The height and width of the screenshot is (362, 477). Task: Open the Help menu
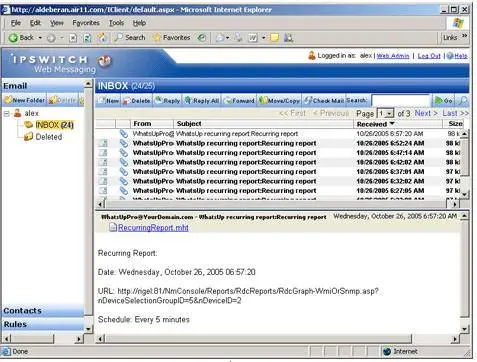[139, 23]
